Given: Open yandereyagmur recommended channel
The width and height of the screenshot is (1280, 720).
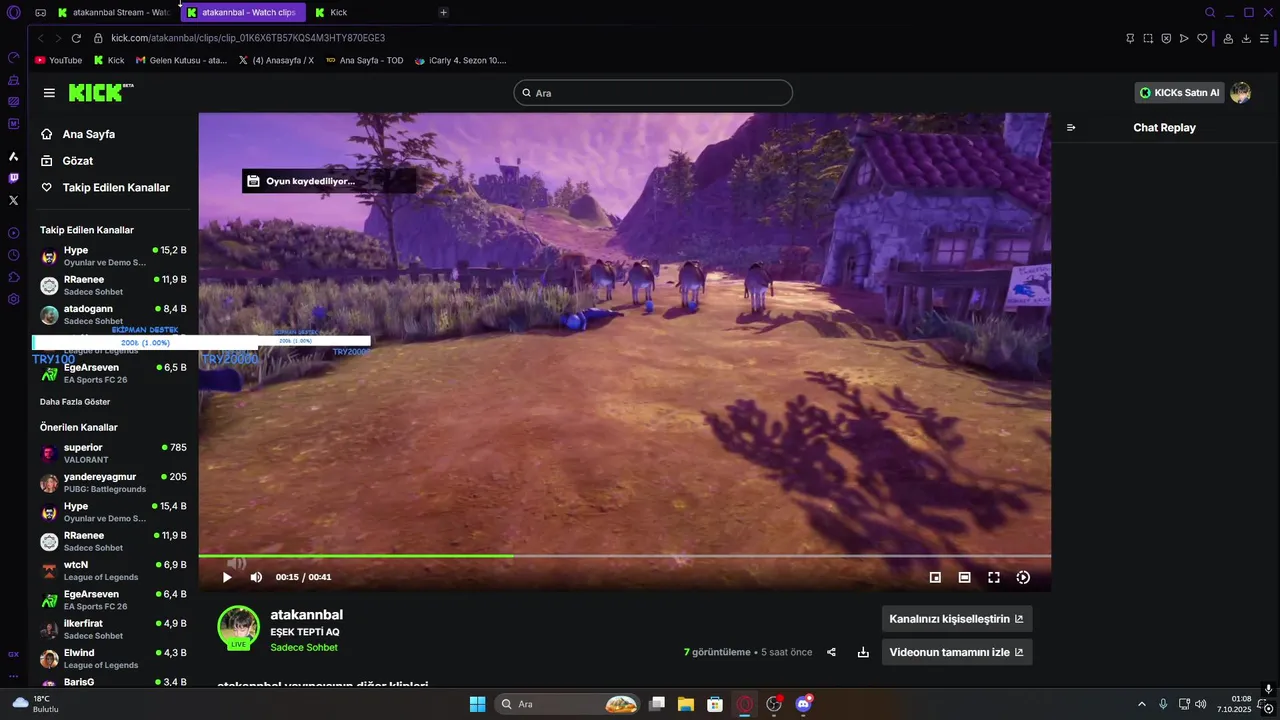Looking at the screenshot, I should [x=113, y=483].
